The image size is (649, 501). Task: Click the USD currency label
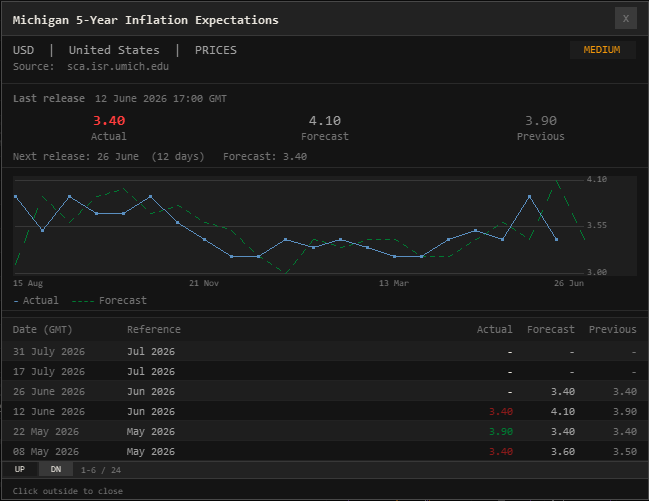click(x=24, y=50)
